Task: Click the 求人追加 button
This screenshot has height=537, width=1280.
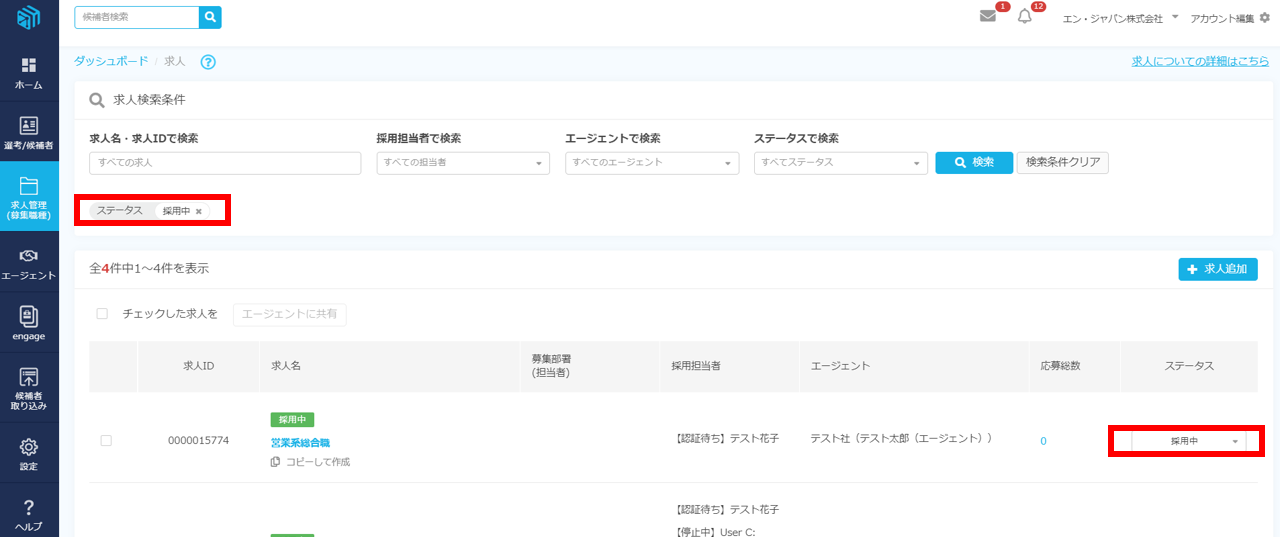Action: pos(1217,269)
